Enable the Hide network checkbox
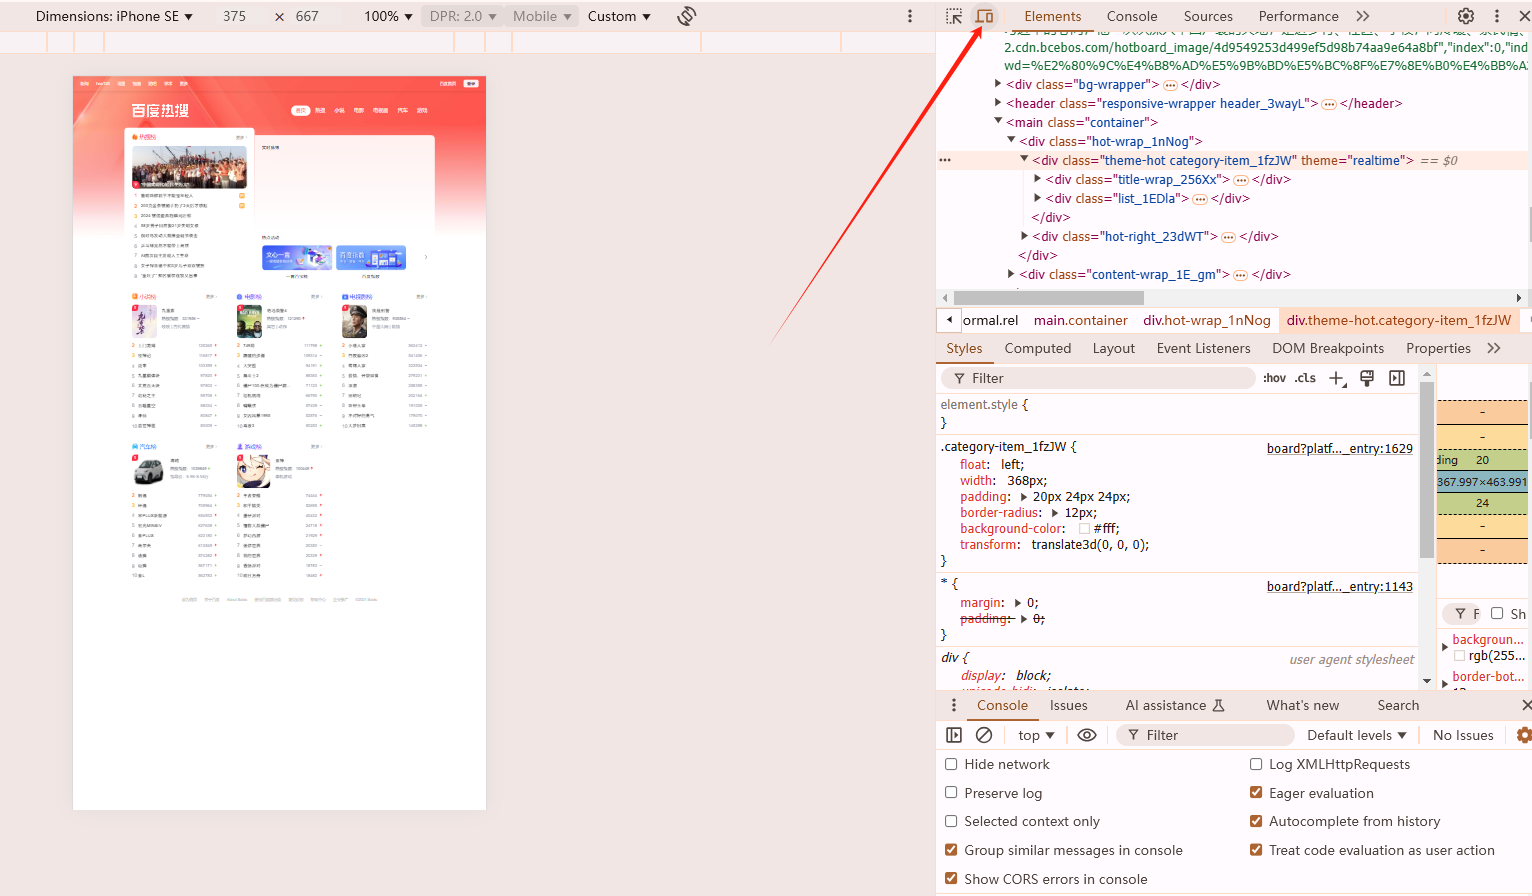The width and height of the screenshot is (1532, 896). pos(951,764)
